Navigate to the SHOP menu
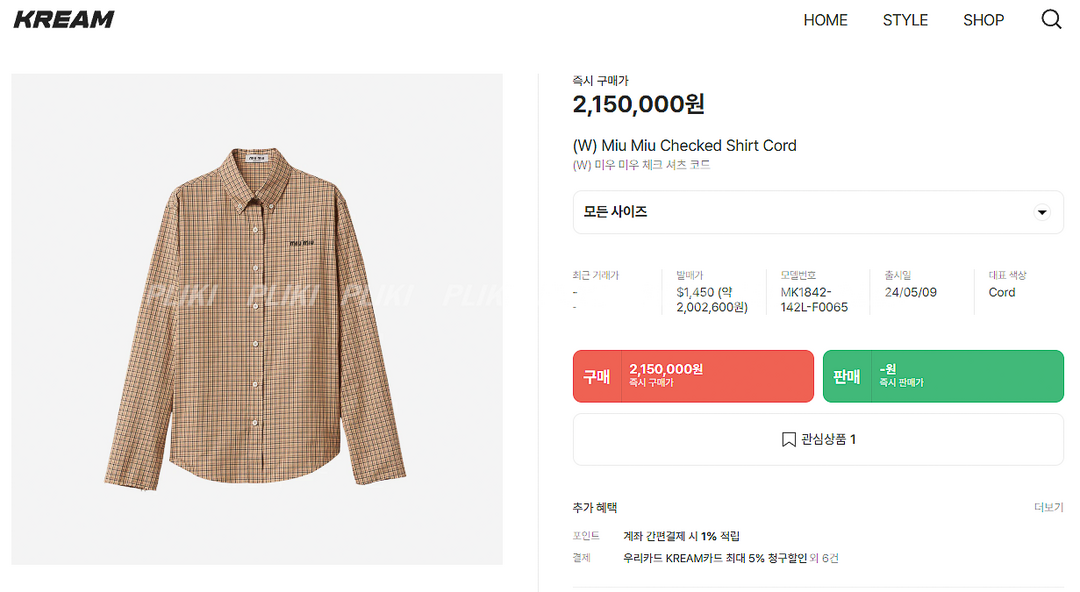1080x592 pixels. [983, 20]
